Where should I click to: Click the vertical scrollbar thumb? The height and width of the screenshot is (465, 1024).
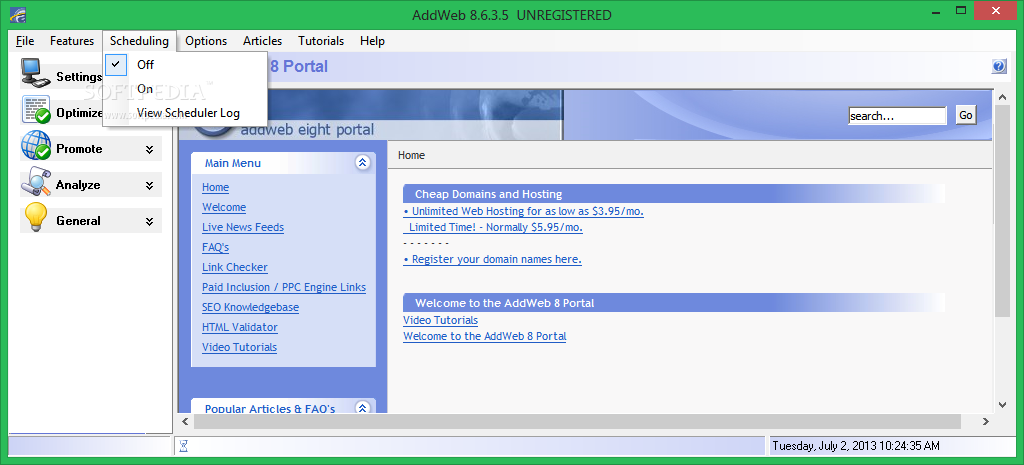point(1002,211)
